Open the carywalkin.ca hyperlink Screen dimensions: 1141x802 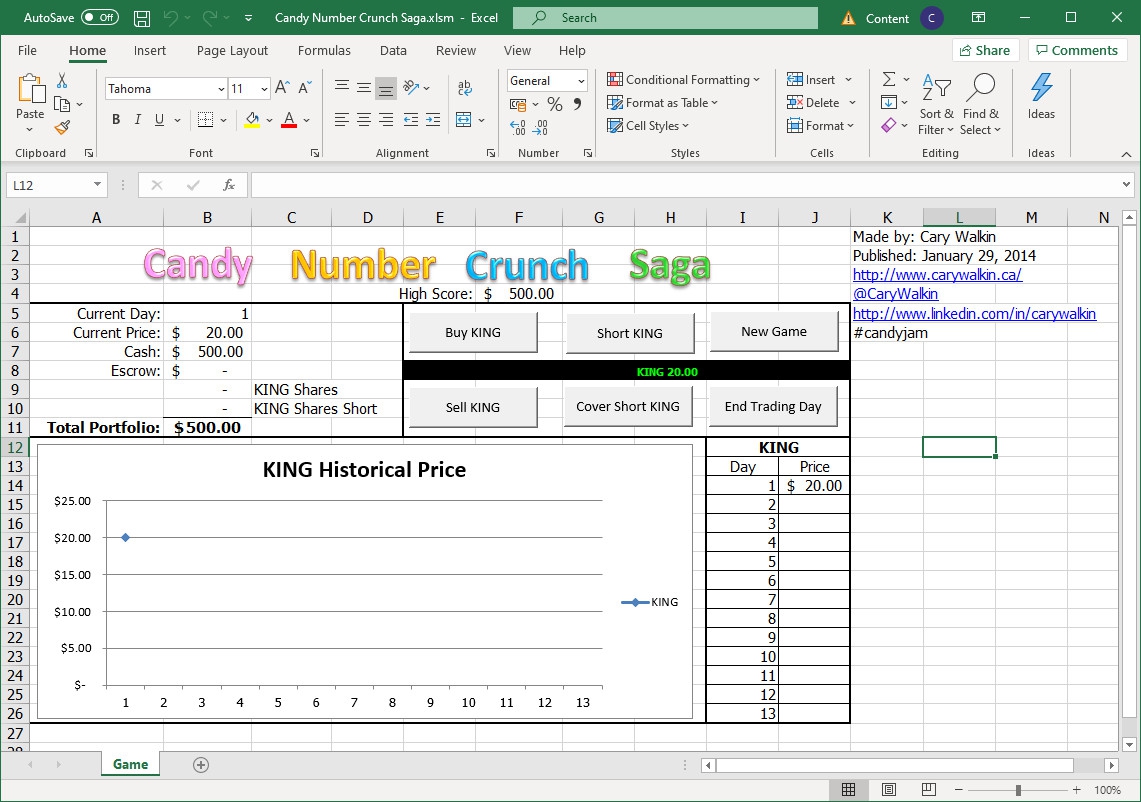tap(937, 275)
